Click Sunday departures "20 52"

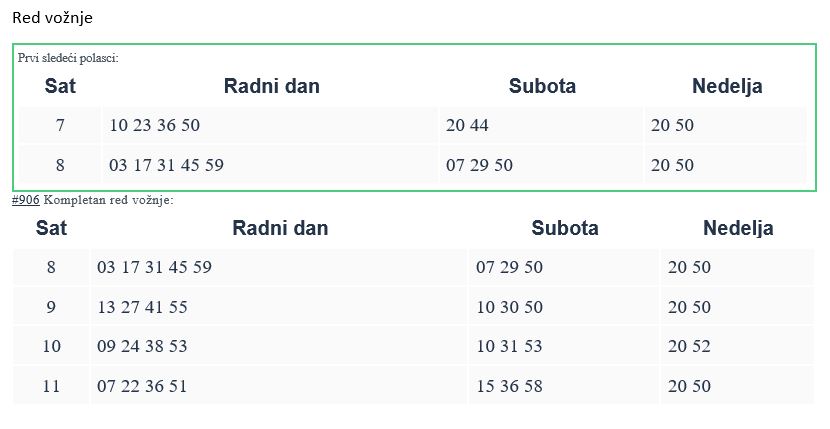(689, 347)
